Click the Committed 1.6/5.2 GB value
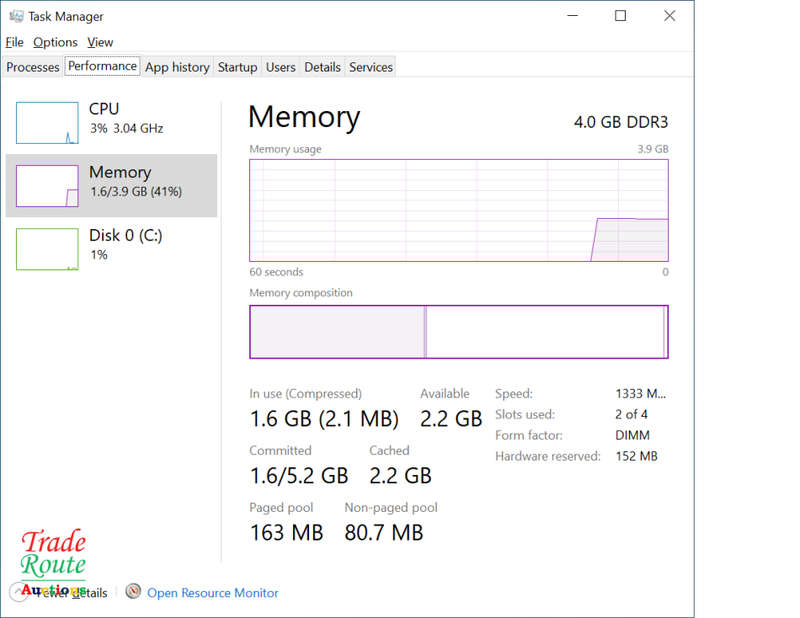 point(299,476)
